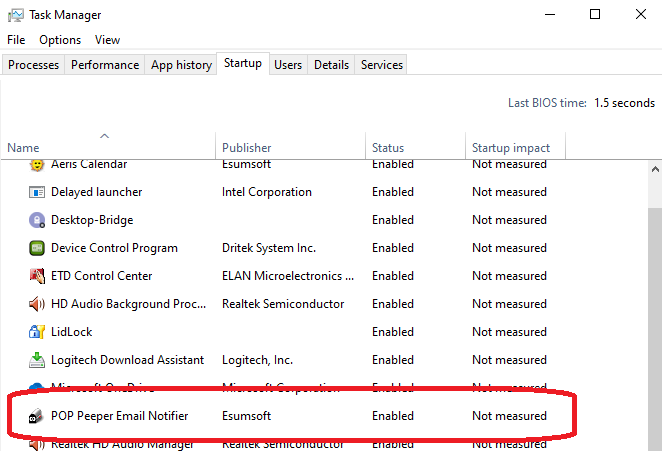The image size is (662, 451).
Task: Click Enabled status in Delayed launcher row
Action: pyautogui.click(x=393, y=192)
